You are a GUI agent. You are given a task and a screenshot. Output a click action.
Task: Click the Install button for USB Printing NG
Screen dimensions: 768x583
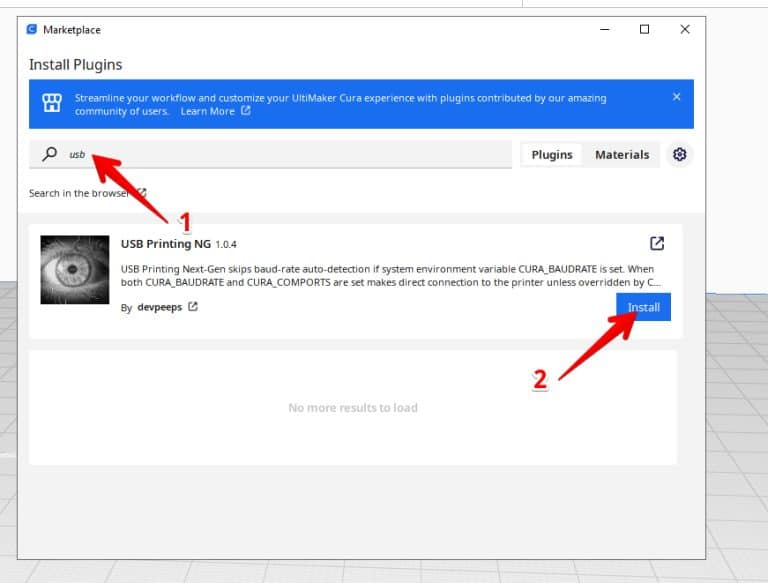click(x=643, y=307)
